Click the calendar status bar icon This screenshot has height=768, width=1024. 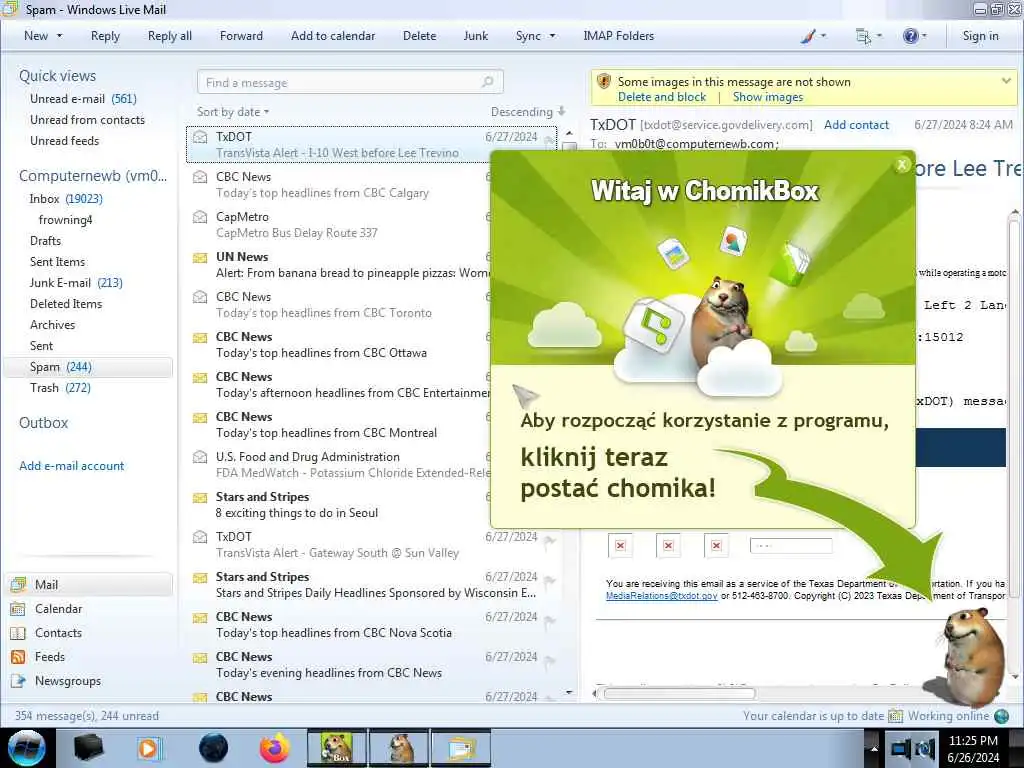pyautogui.click(x=895, y=716)
